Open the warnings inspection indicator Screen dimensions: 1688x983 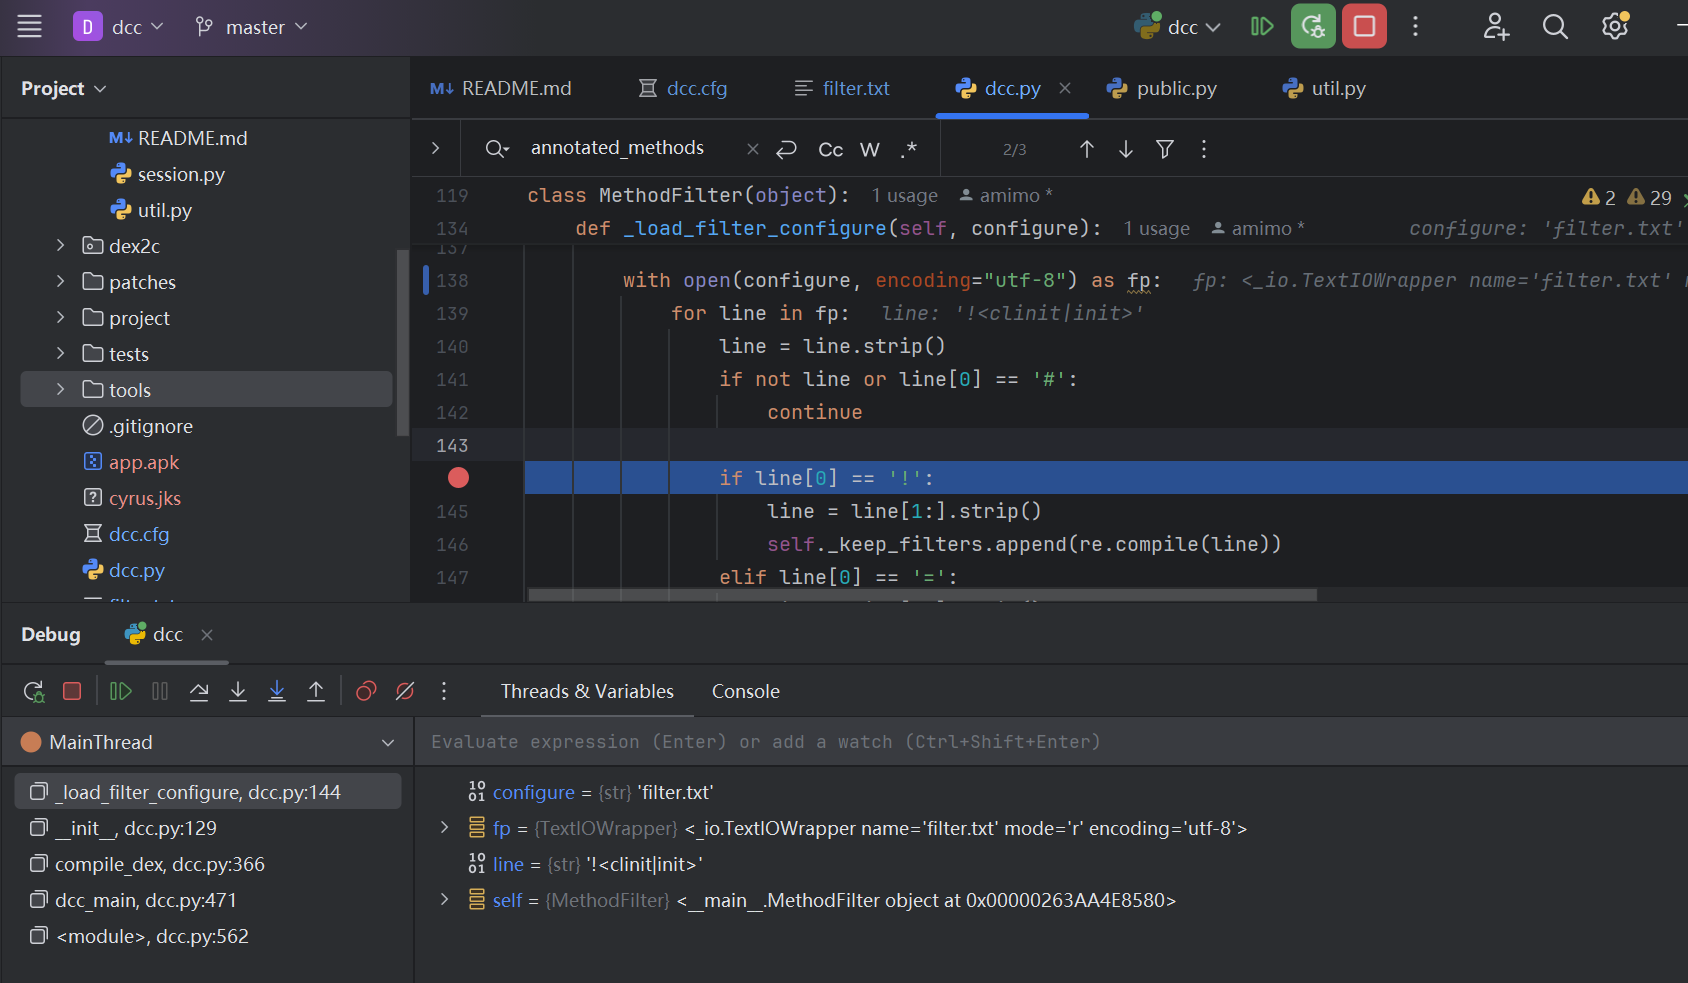pos(1627,198)
